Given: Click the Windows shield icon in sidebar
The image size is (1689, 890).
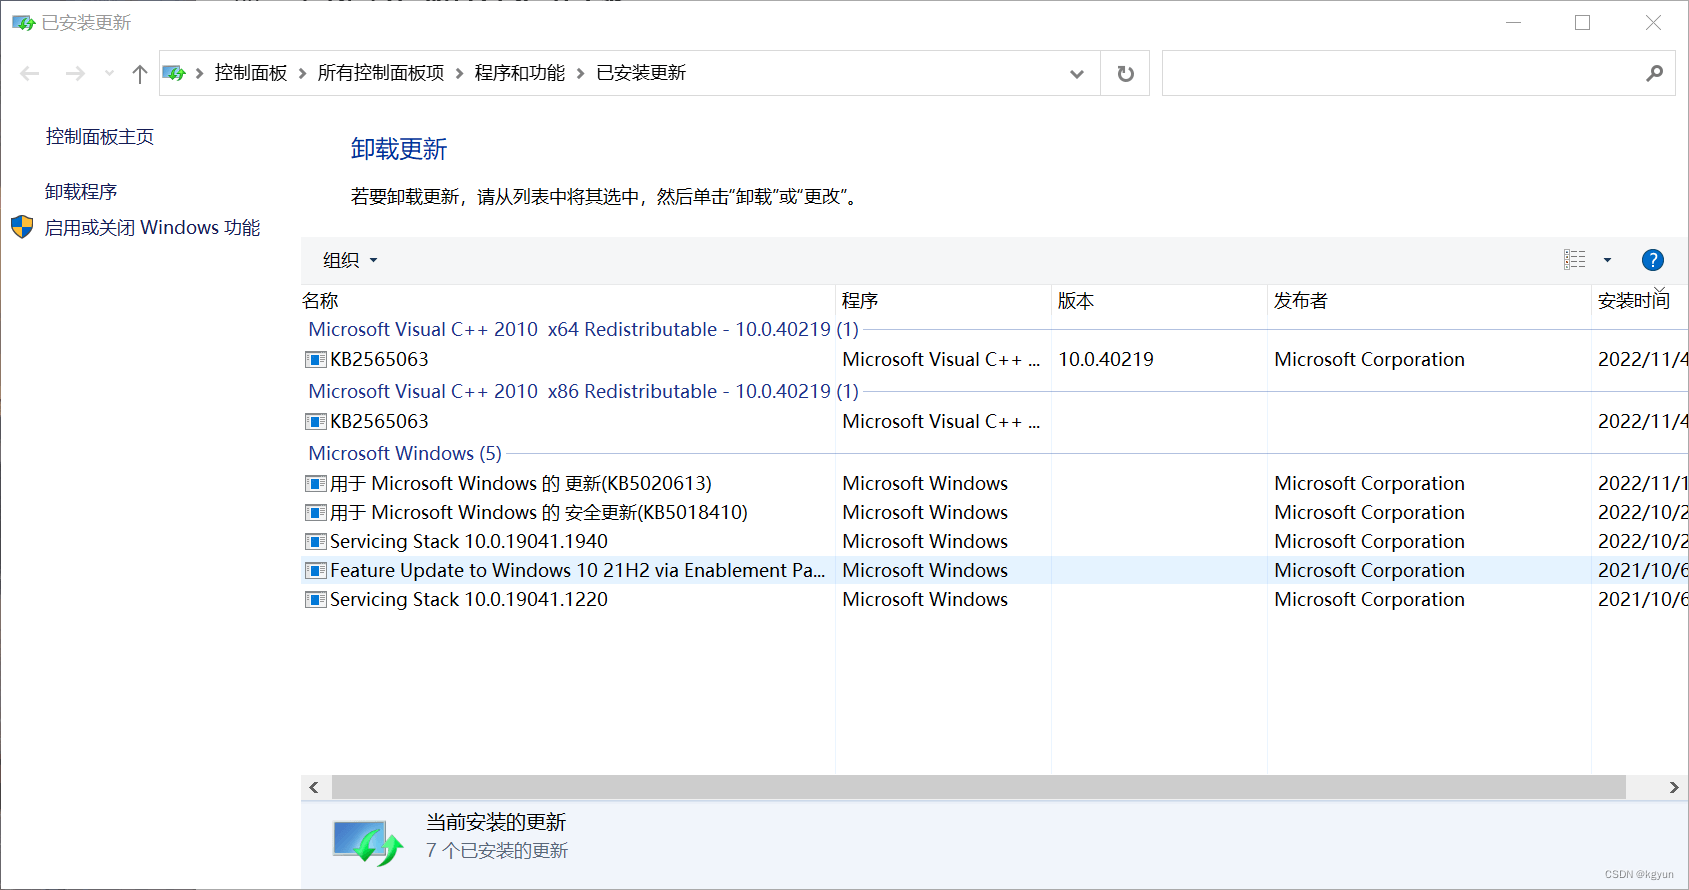Looking at the screenshot, I should (x=22, y=227).
